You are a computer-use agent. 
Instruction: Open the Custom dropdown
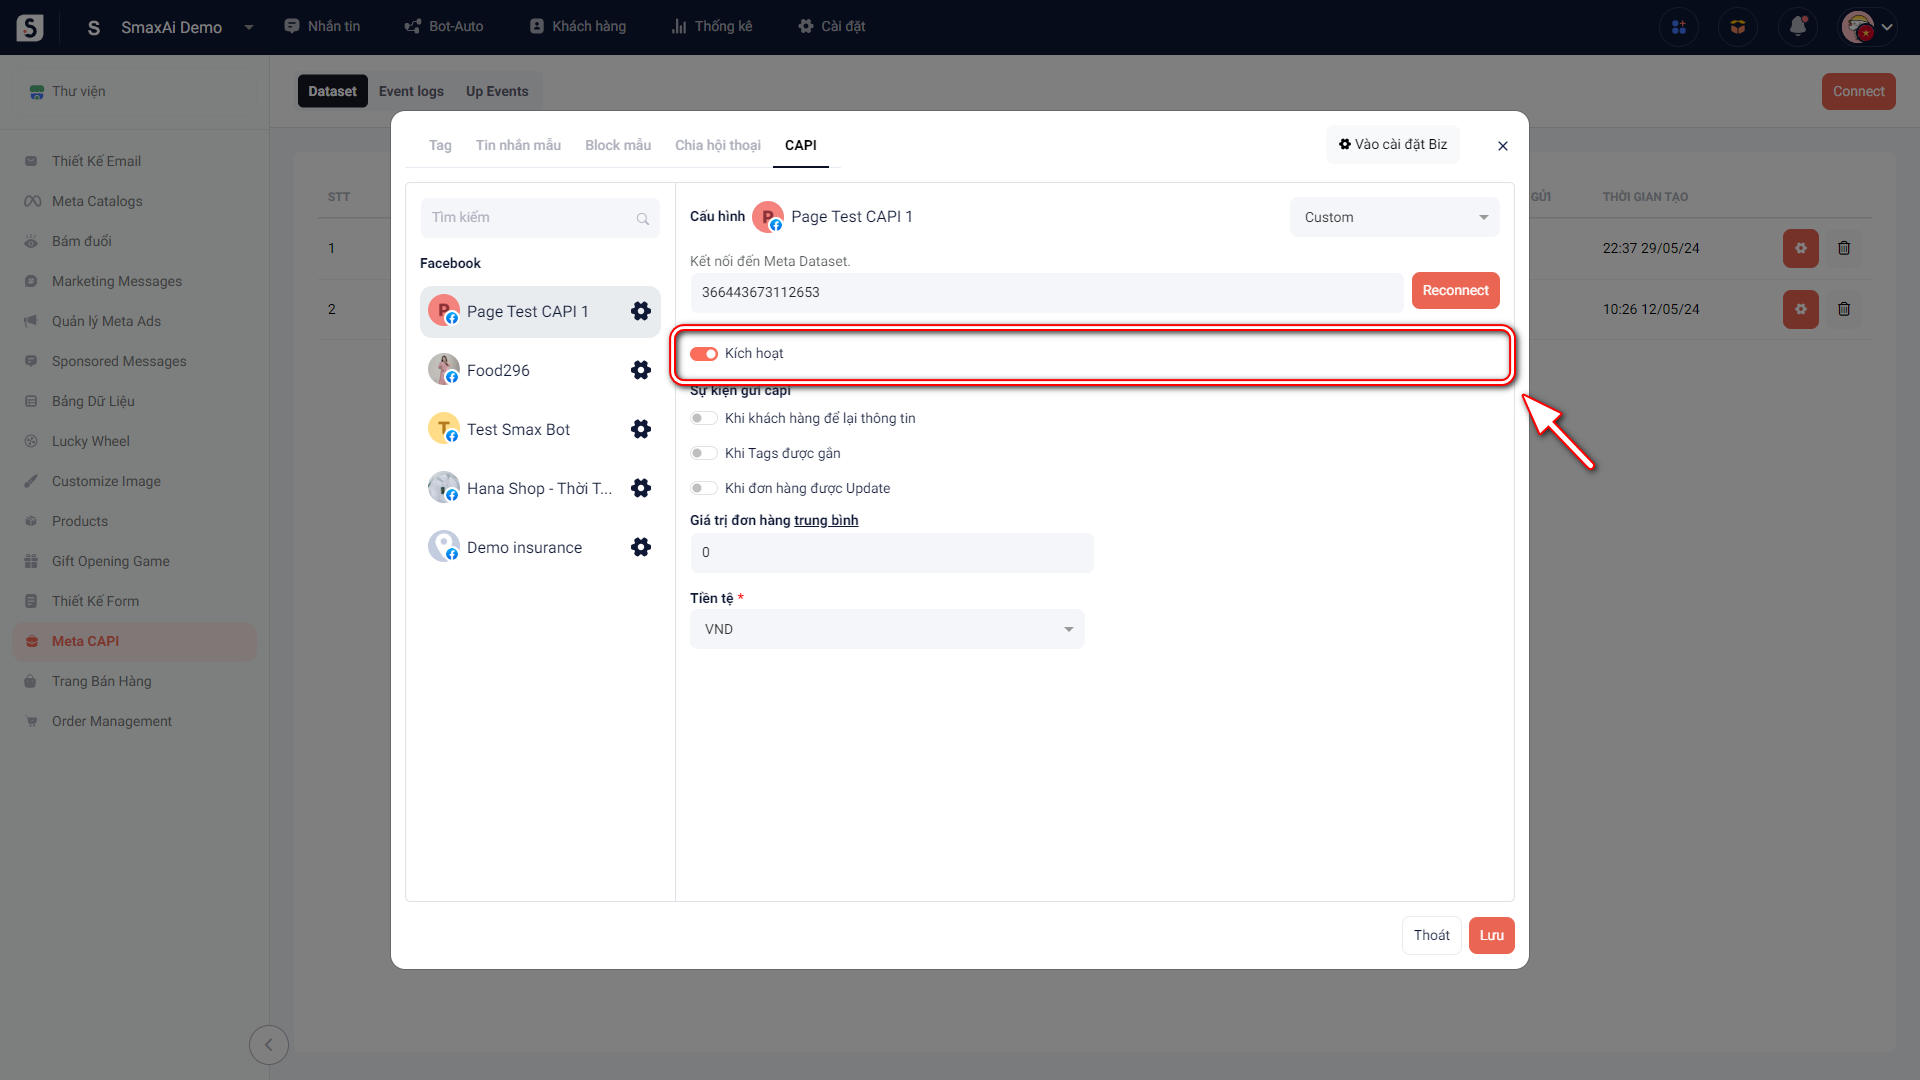[1394, 217]
